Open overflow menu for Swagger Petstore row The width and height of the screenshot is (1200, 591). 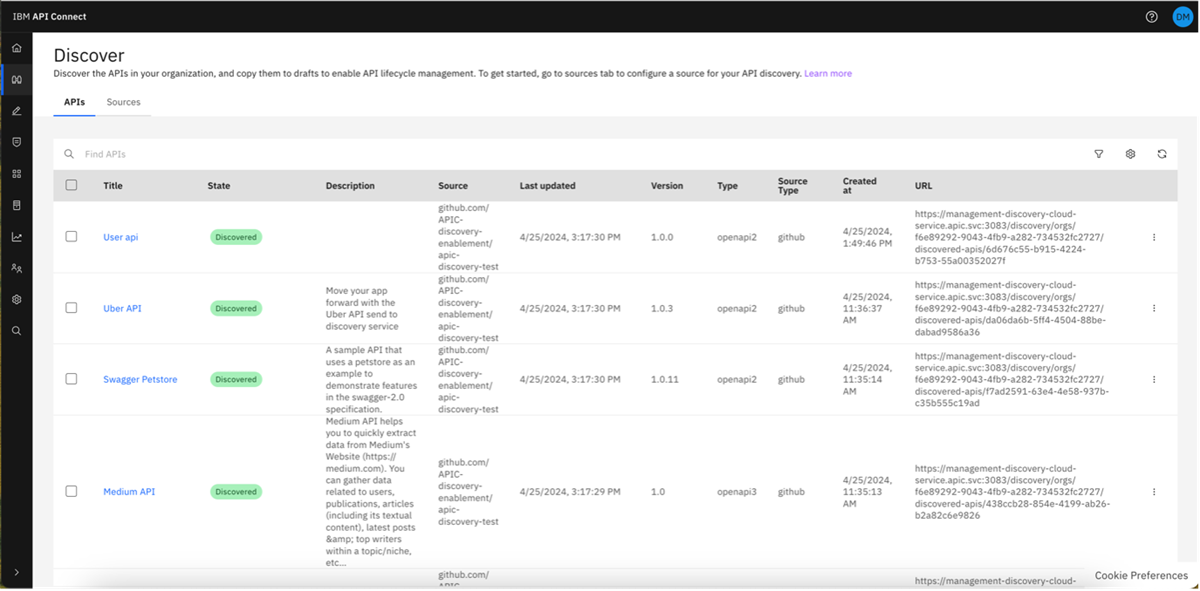click(1154, 379)
